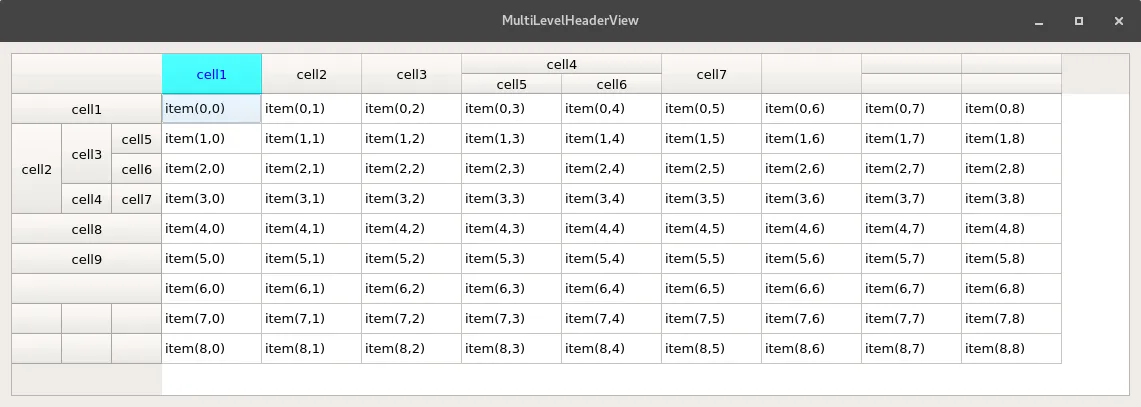
Task: Select the cell2 column header
Action: [311, 74]
